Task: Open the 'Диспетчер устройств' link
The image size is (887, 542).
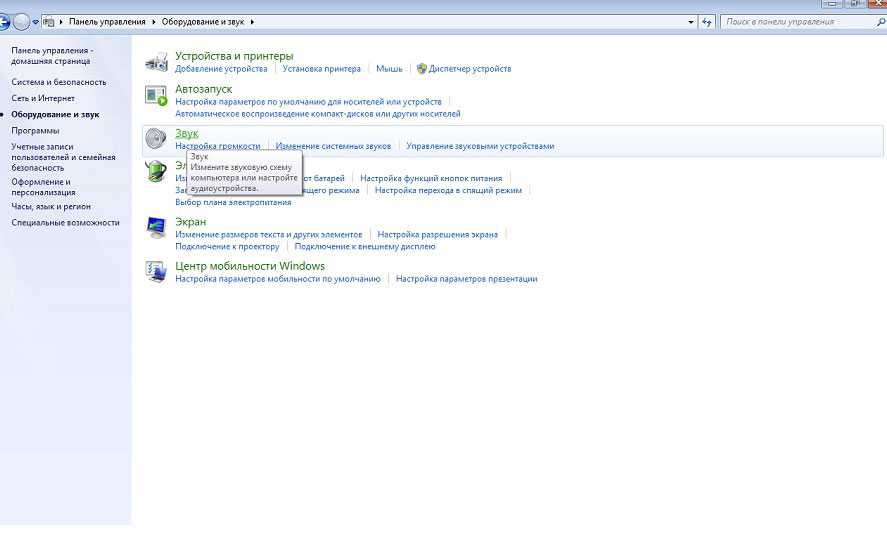Action: point(469,69)
